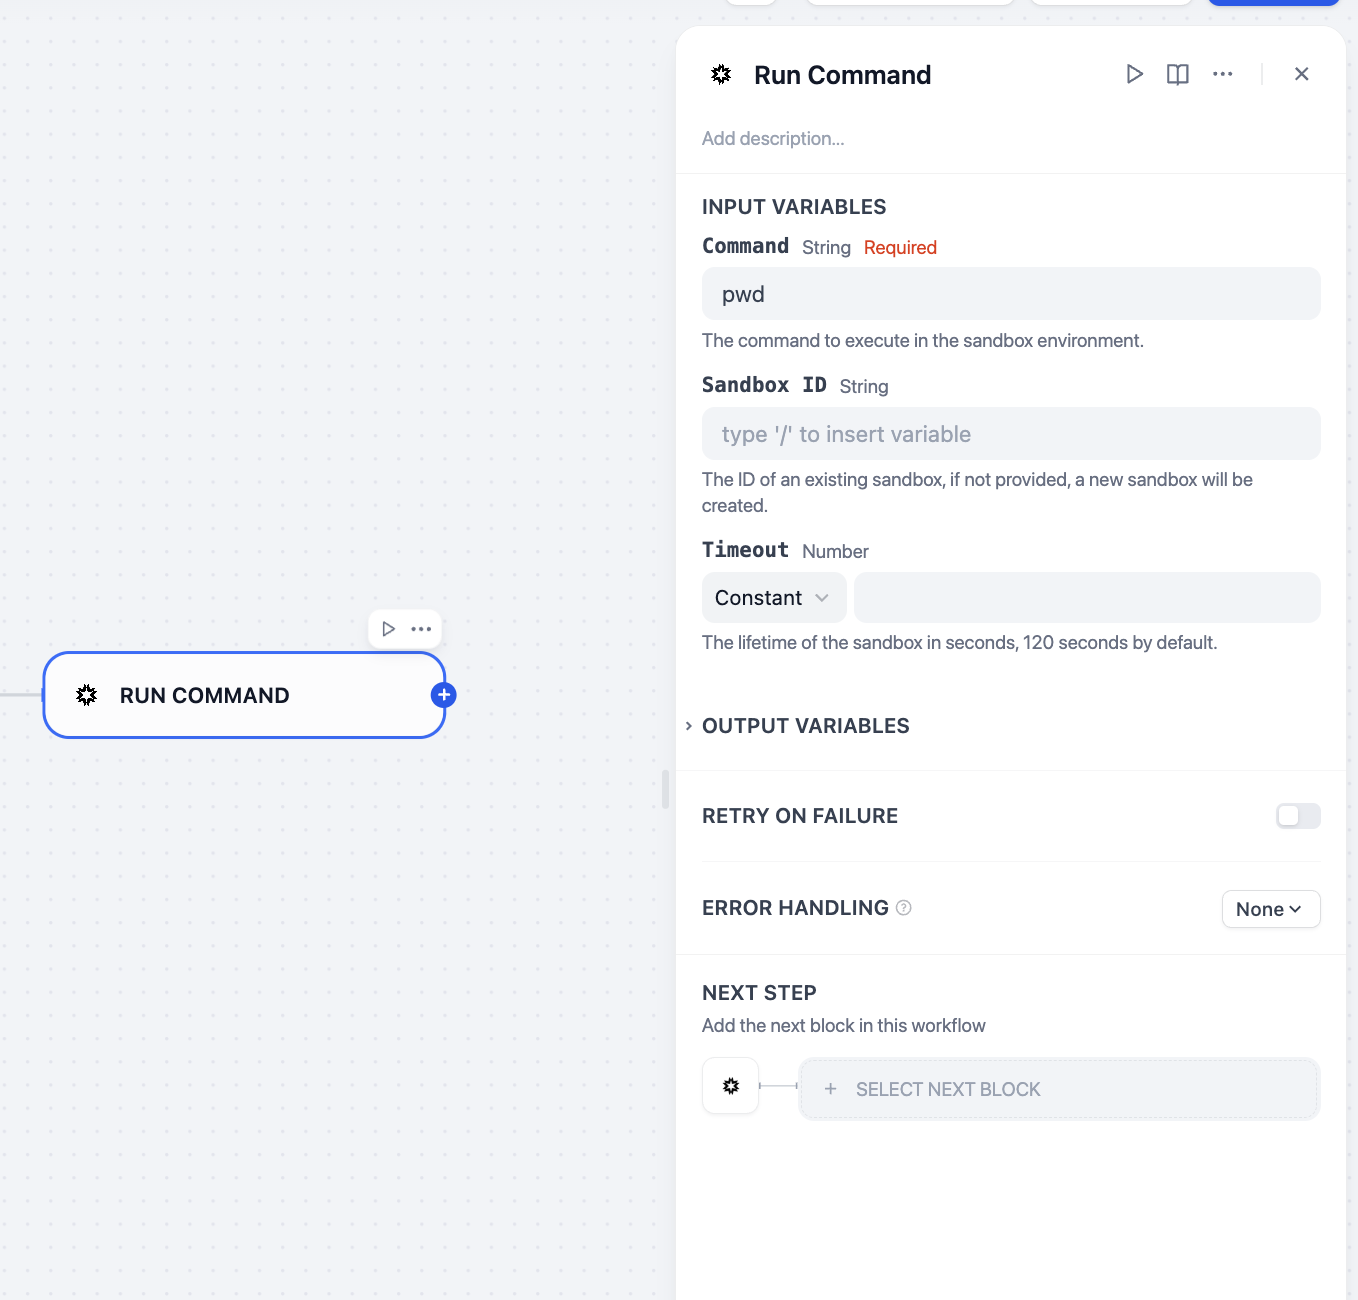This screenshot has height=1300, width=1358.
Task: Open documentation book icon in panel header
Action: 1178,74
